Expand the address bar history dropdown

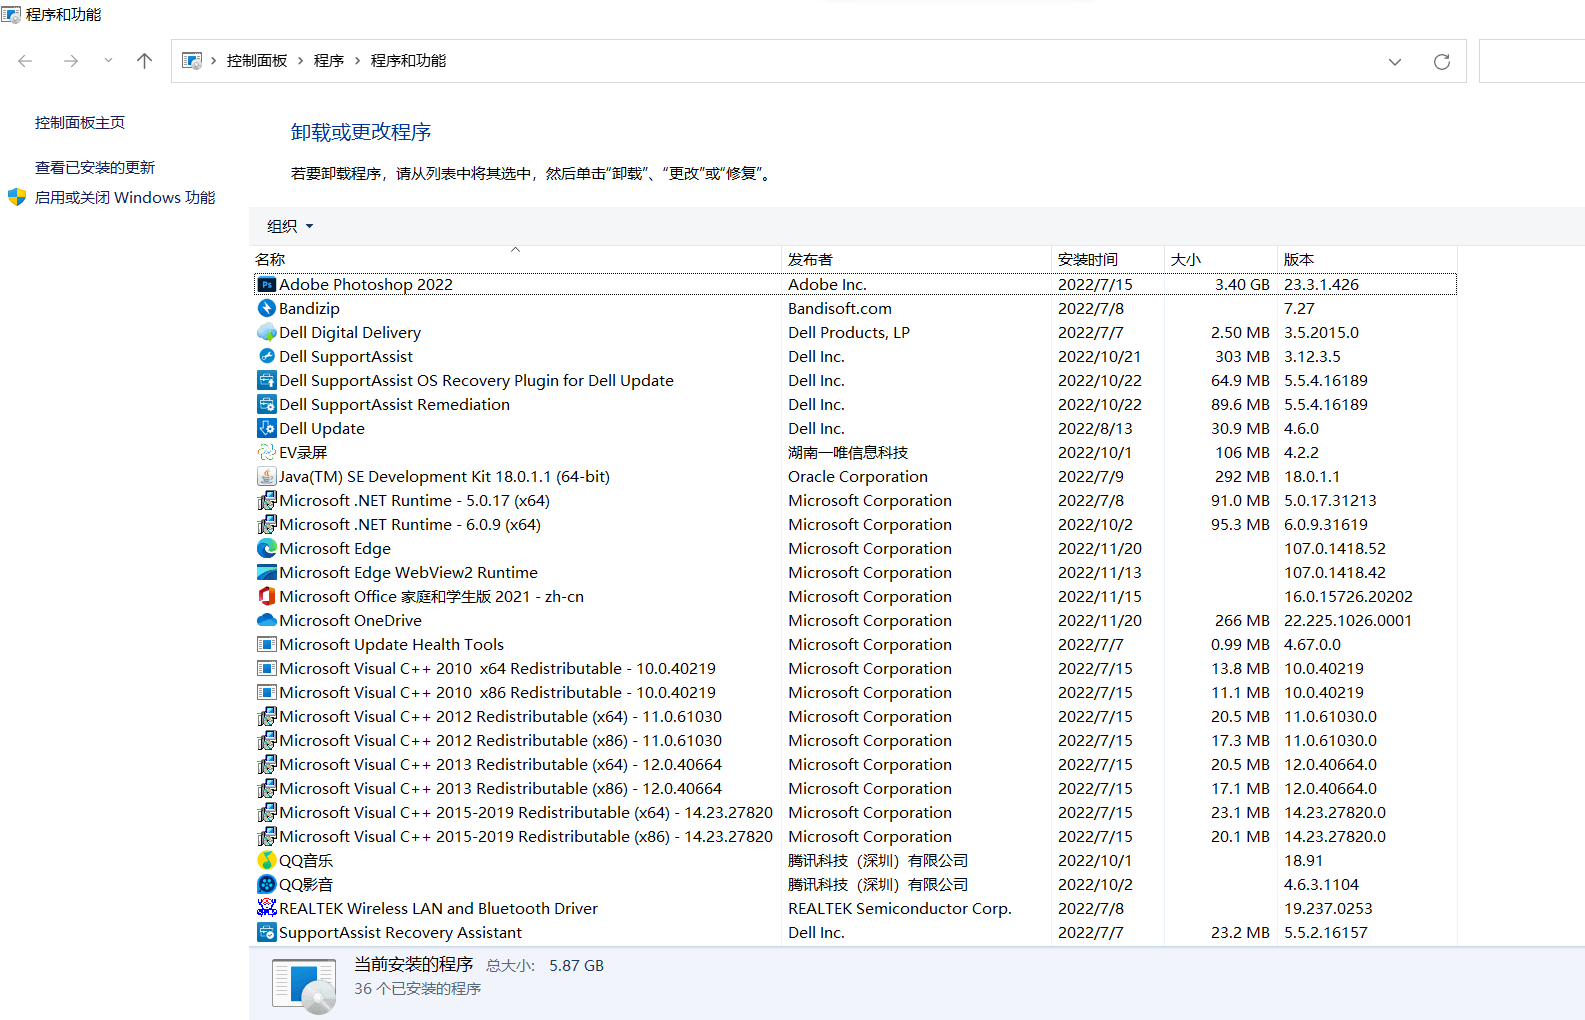[1395, 62]
